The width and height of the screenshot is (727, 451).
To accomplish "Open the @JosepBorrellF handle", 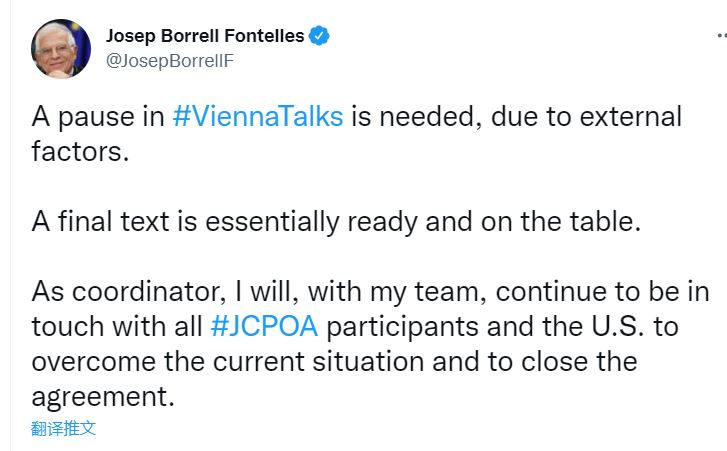I will (170, 60).
